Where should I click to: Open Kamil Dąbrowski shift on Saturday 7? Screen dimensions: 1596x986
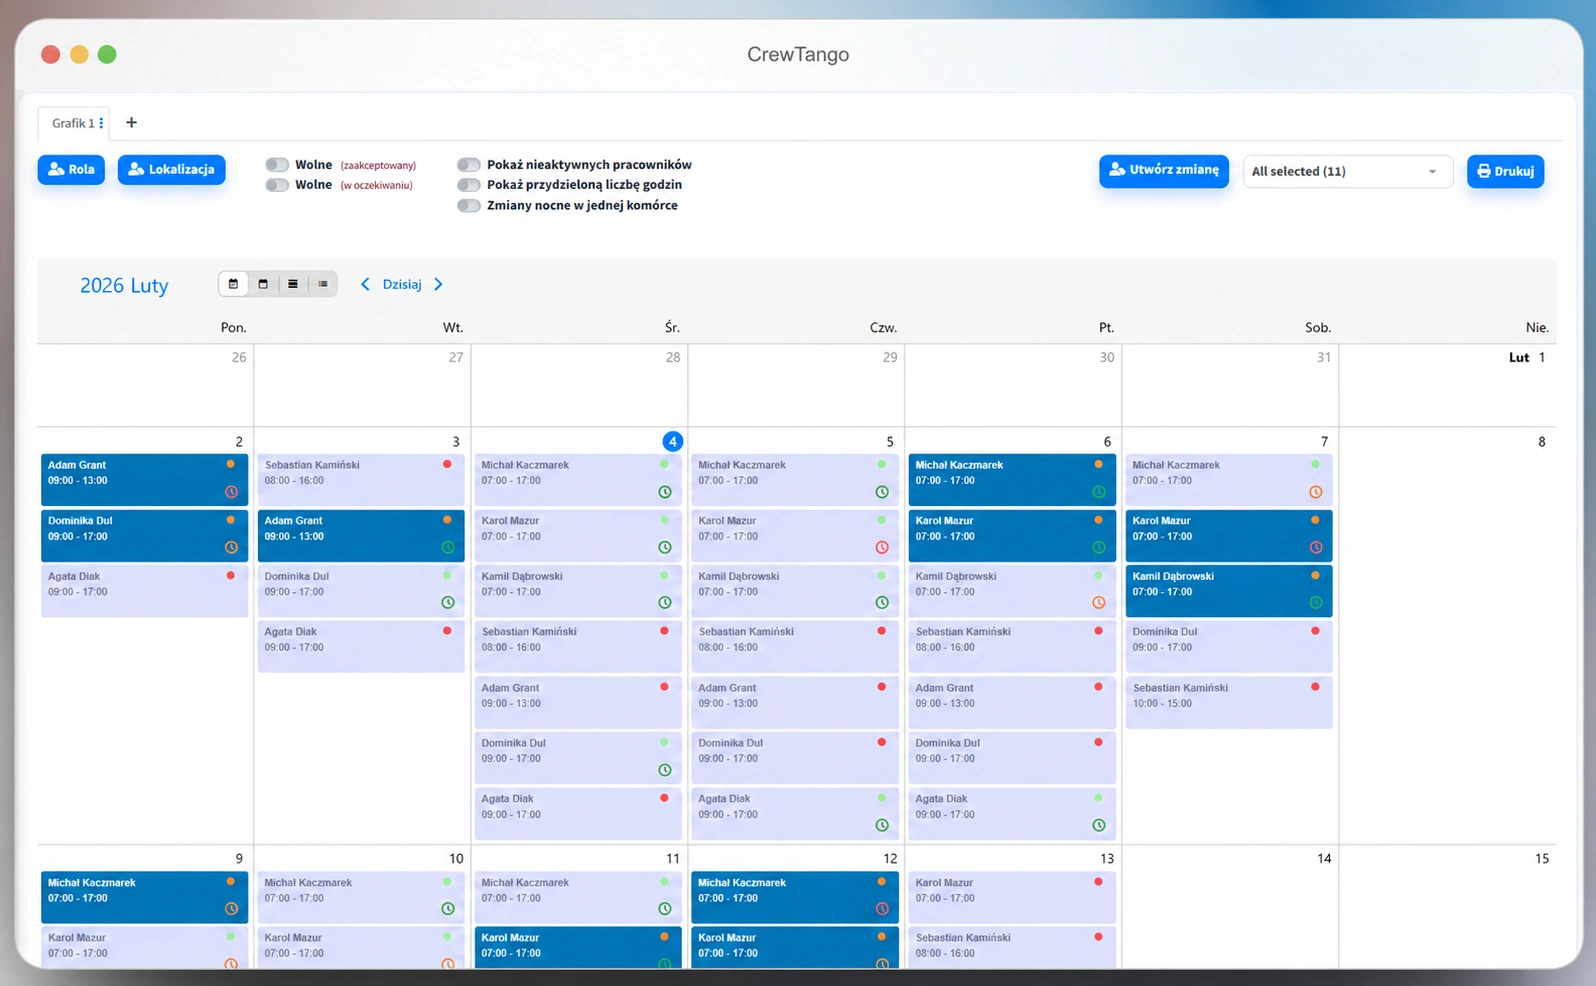click(1229, 591)
